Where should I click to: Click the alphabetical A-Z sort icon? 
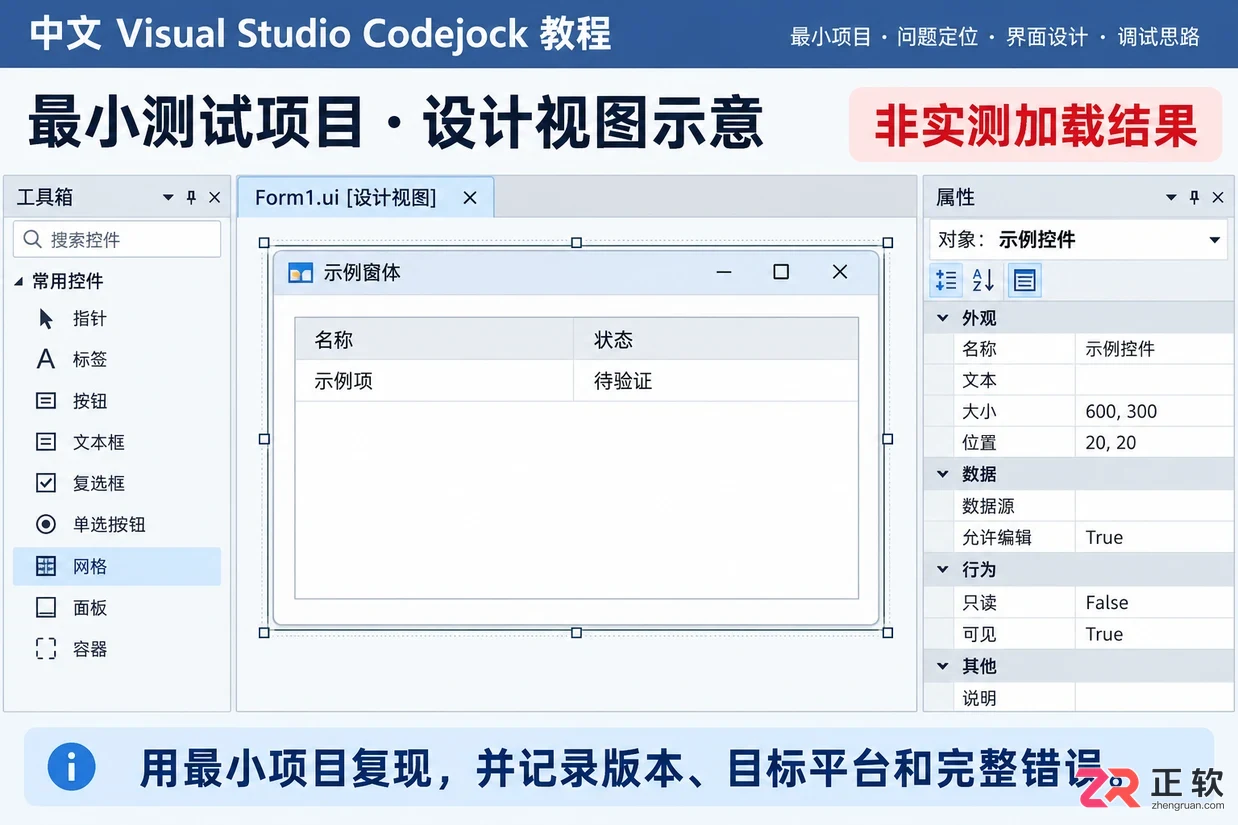984,280
